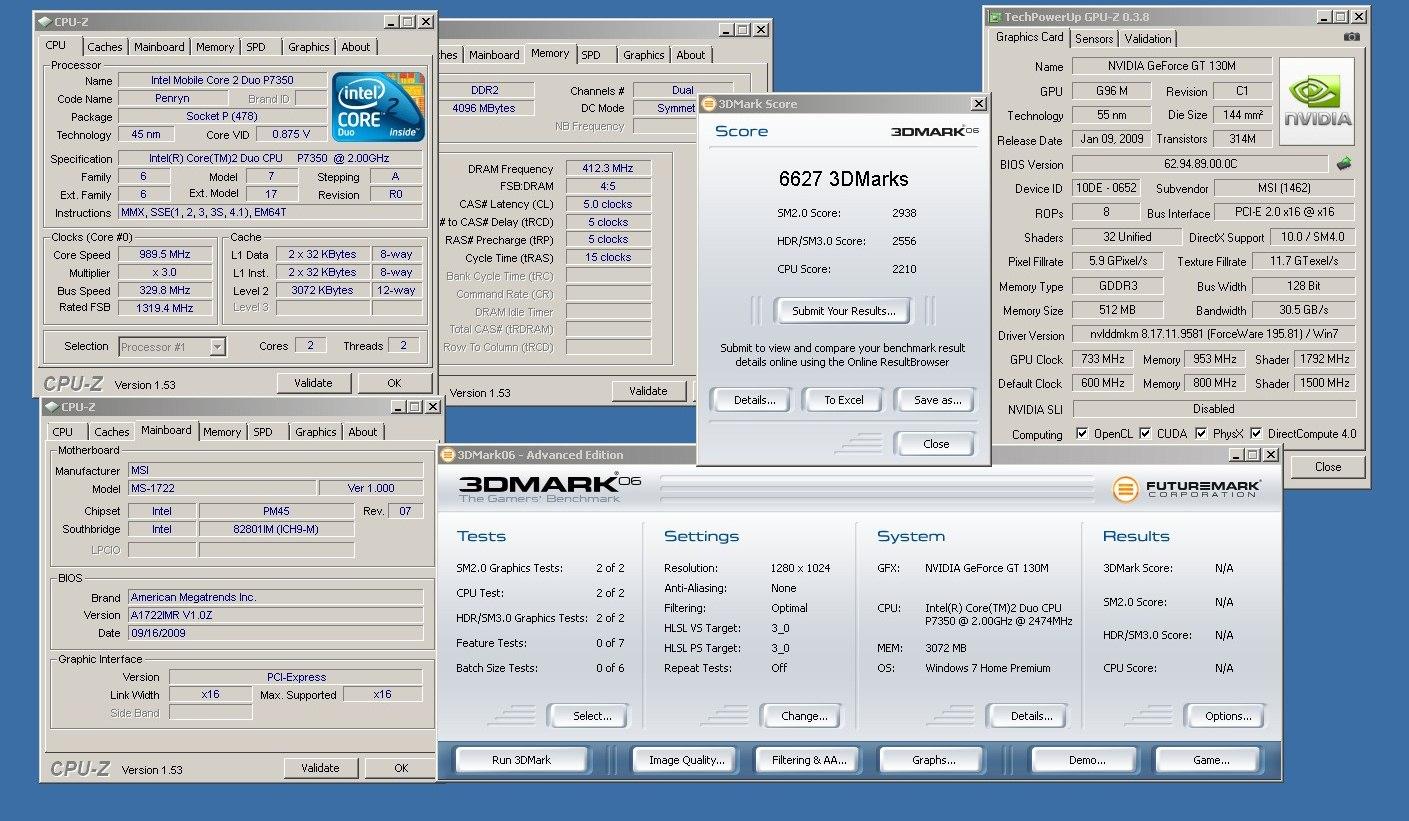Open the CPU tab in bottom-left CPU-Z window
This screenshot has height=821, width=1409.
coord(62,432)
